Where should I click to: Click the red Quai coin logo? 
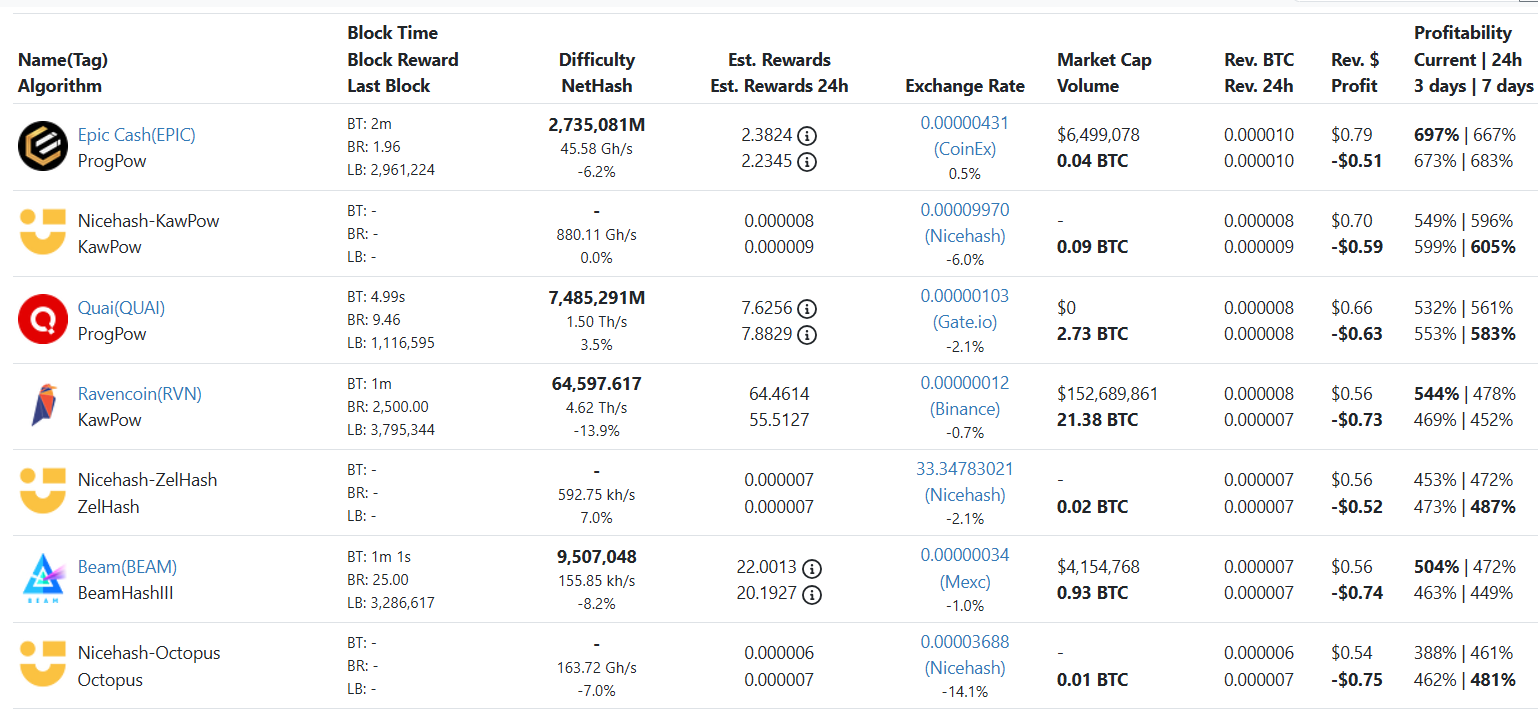pyautogui.click(x=43, y=320)
